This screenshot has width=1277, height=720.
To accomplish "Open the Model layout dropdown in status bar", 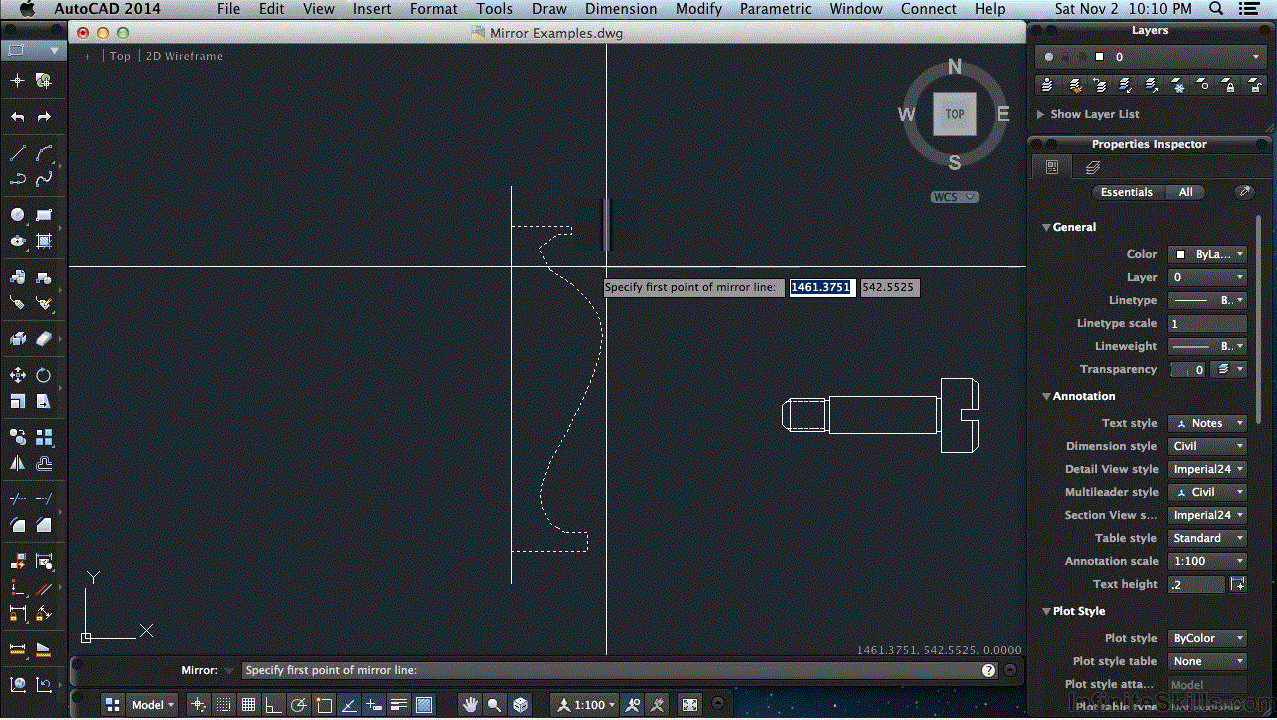I will tap(153, 705).
